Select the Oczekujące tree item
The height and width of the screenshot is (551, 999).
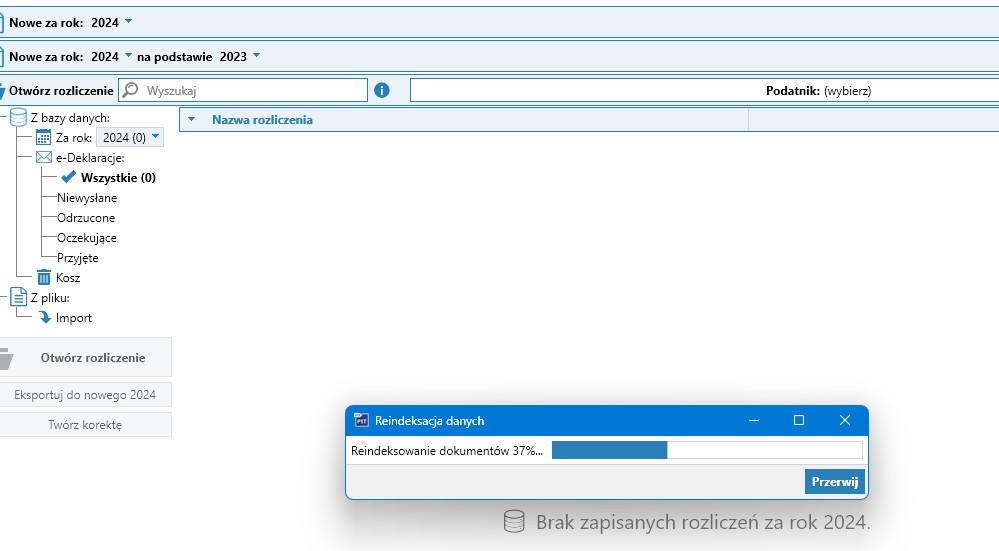[87, 238]
